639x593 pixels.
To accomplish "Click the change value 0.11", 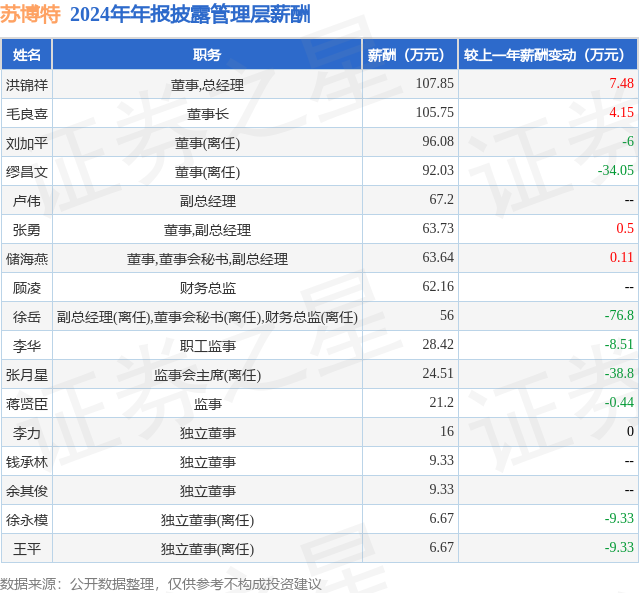I will click(621, 257).
